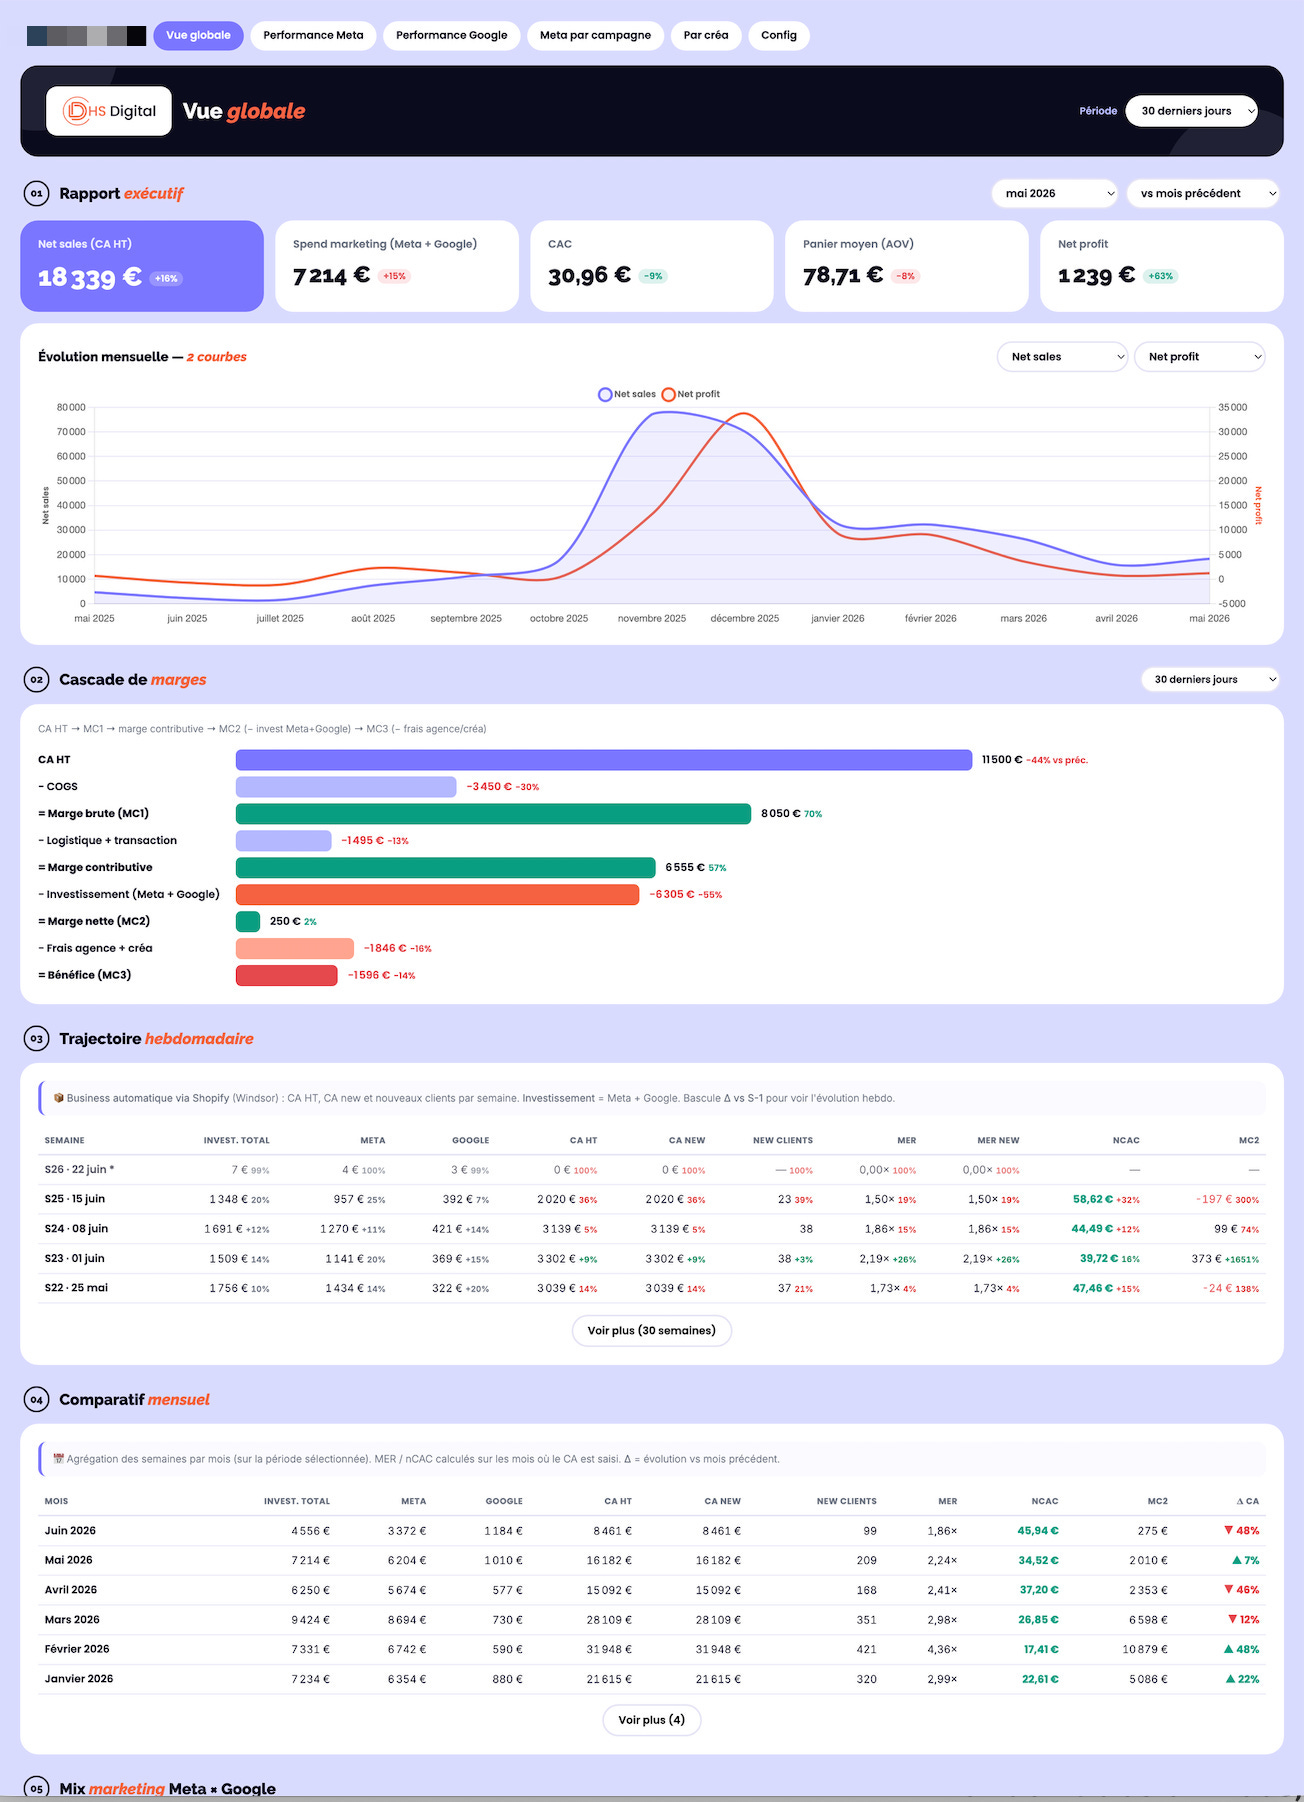The height and width of the screenshot is (1802, 1304).
Task: Click the Mai 2026 row label
Action: [x=68, y=1560]
